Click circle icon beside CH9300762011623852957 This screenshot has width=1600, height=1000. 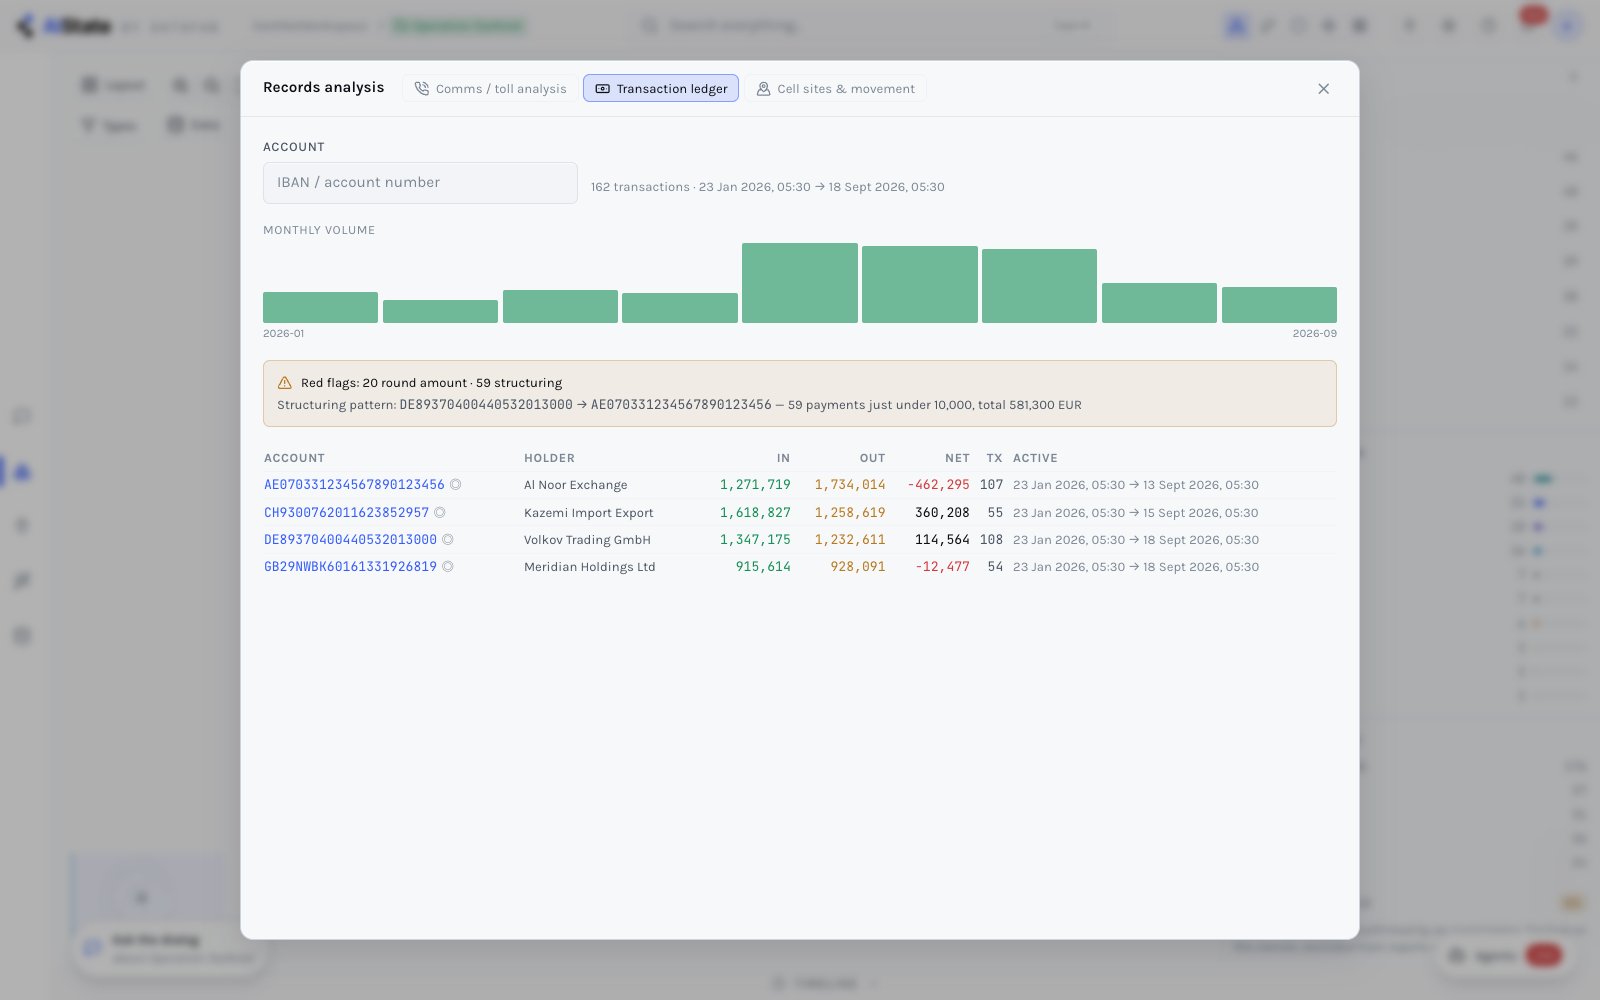coord(439,513)
